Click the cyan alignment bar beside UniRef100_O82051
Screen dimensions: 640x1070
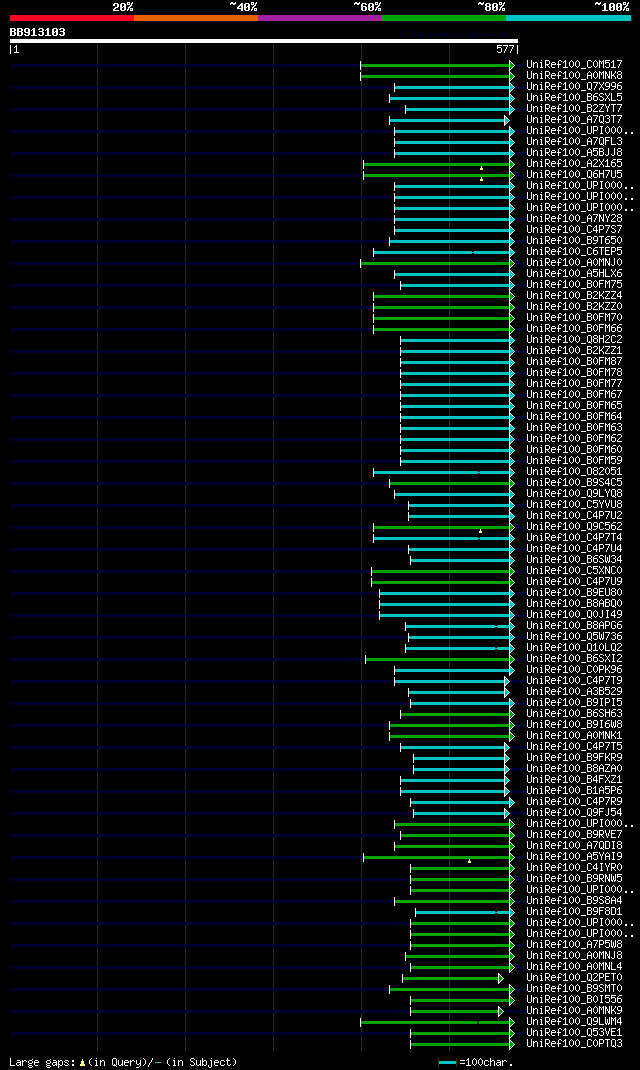click(443, 472)
